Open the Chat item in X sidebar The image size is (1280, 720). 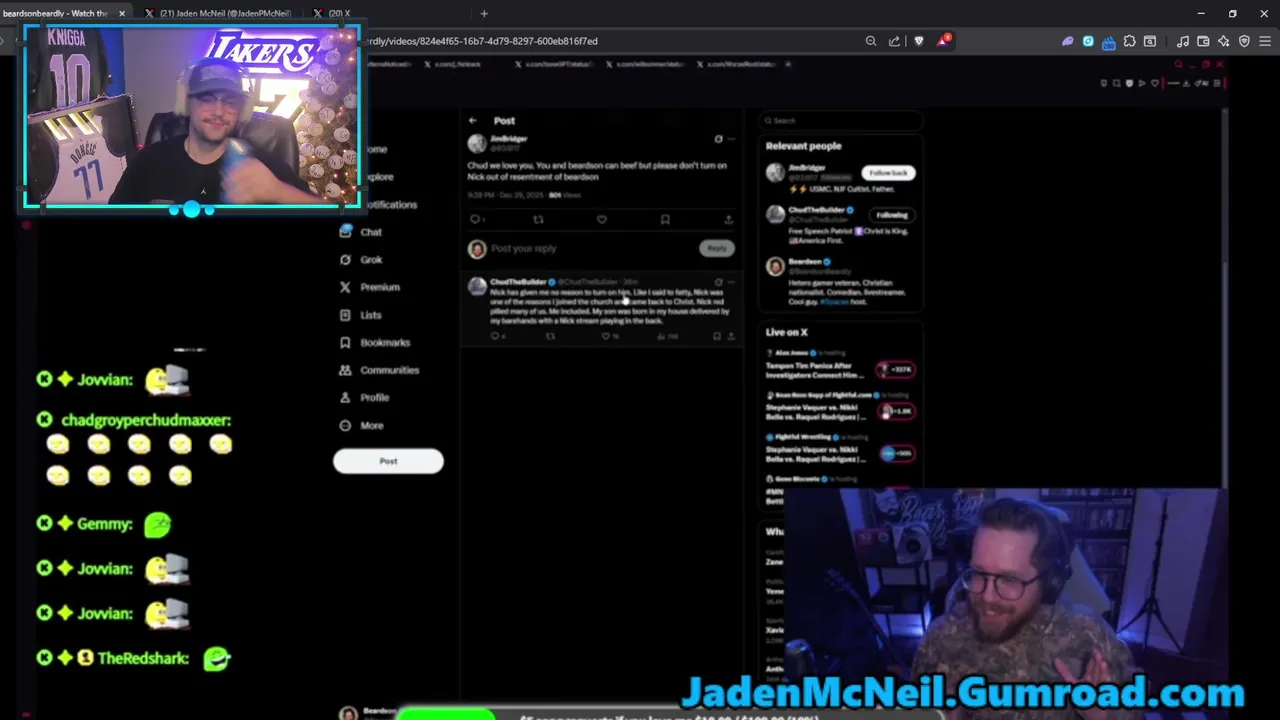361,231
